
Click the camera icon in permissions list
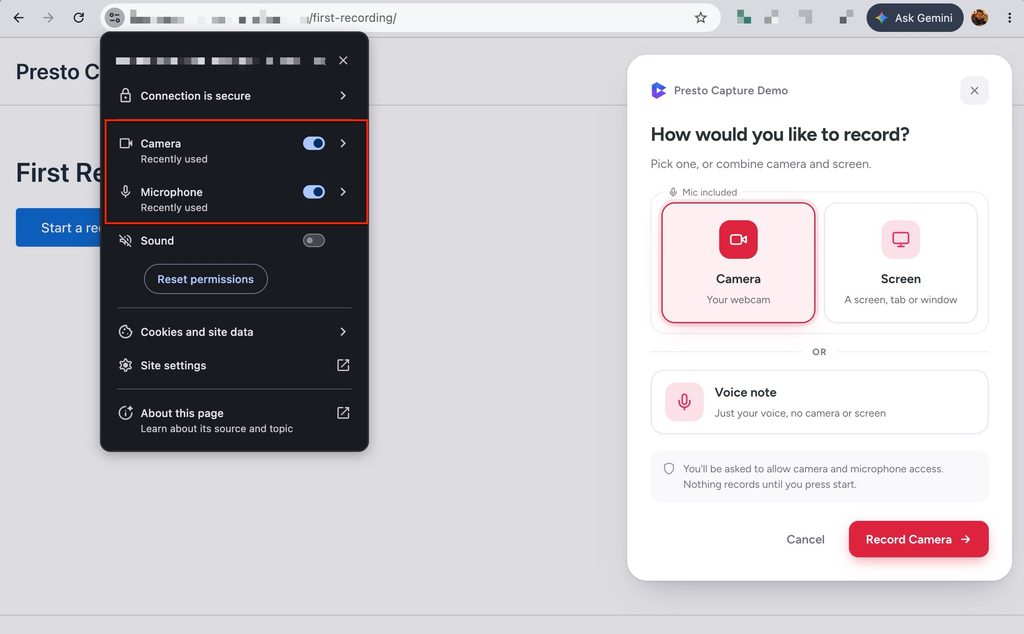click(x=125, y=143)
